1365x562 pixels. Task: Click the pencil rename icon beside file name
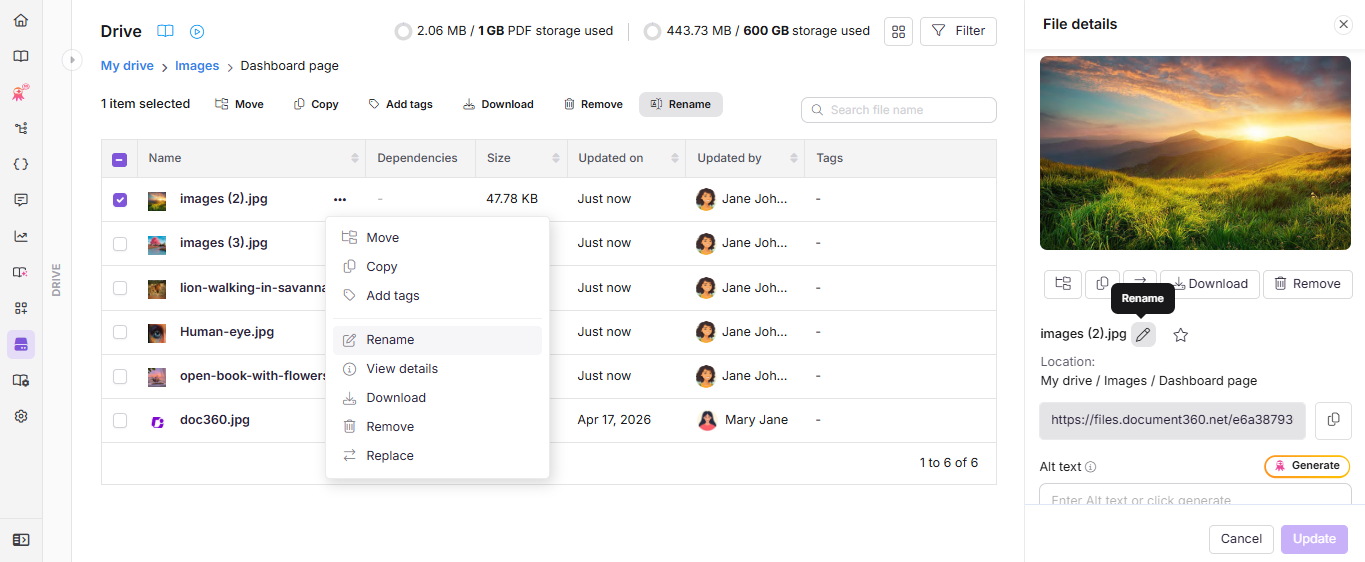(1143, 335)
